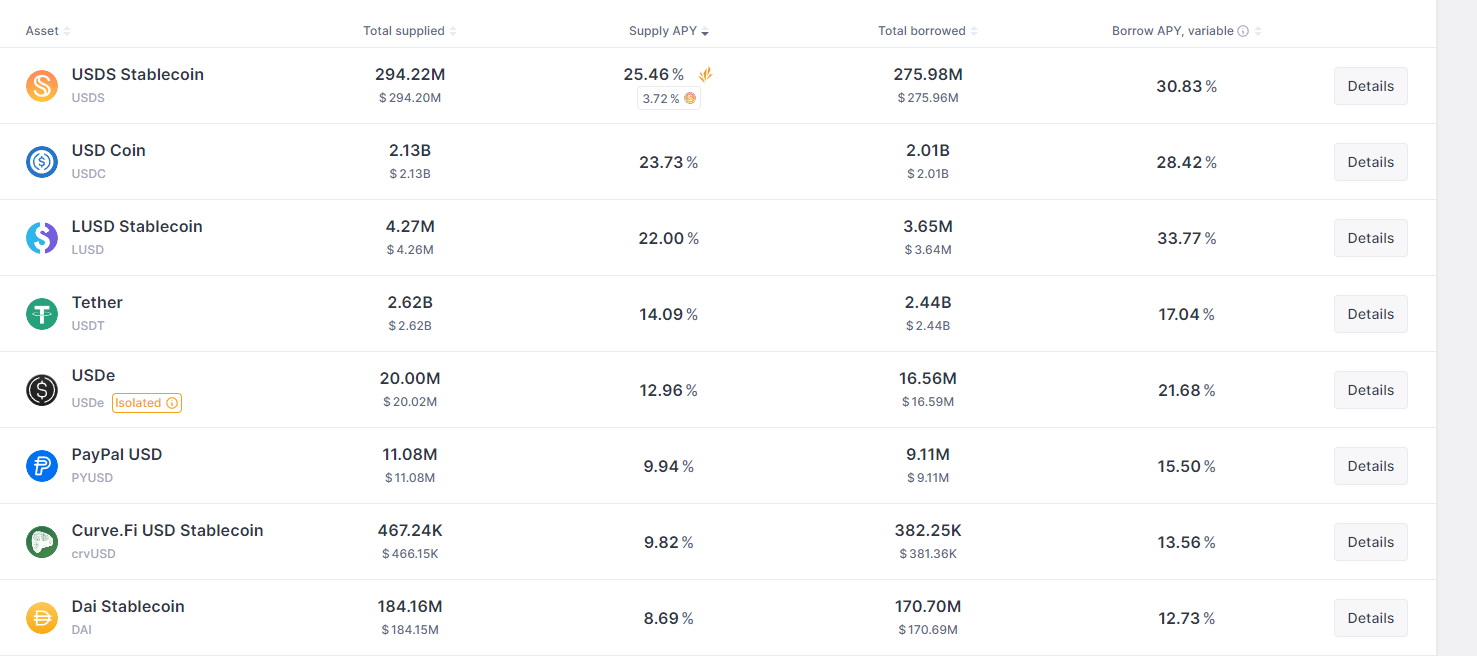Click the rewards icon beside USDS supply APY
The width and height of the screenshot is (1477, 656).
coord(705,74)
